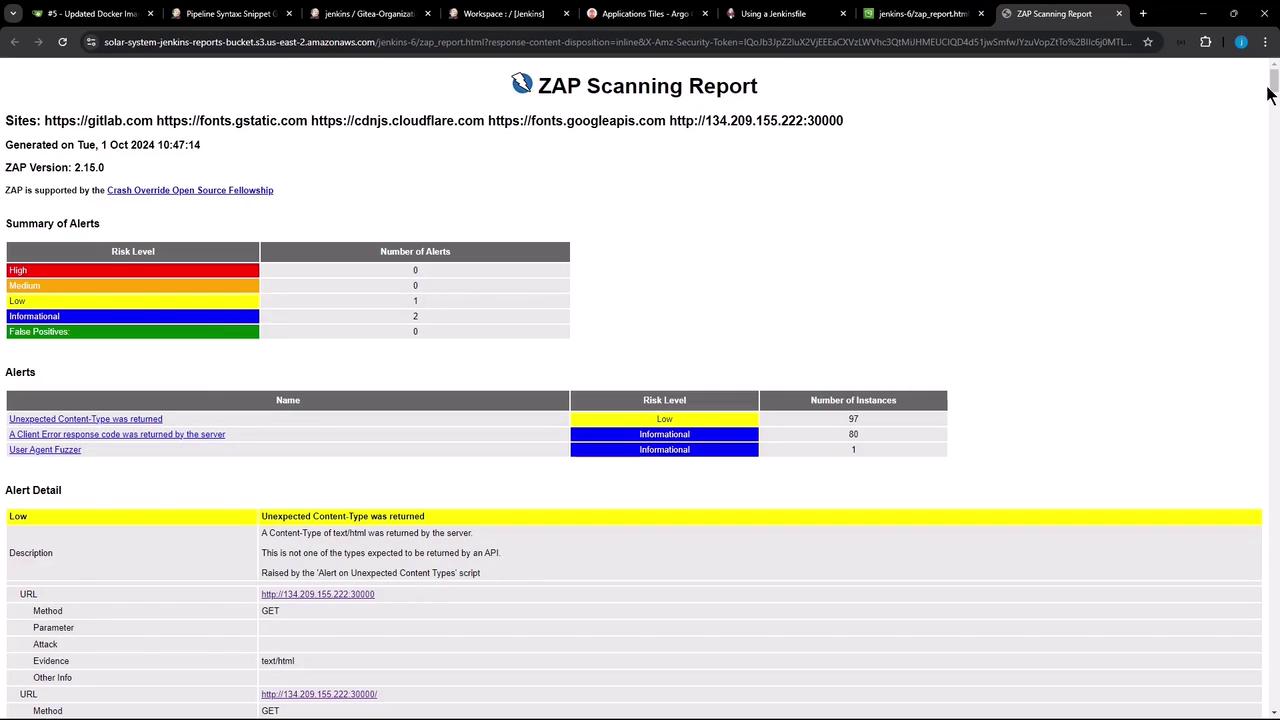
Task: Open the Chrome three-dot menu
Action: click(1265, 42)
